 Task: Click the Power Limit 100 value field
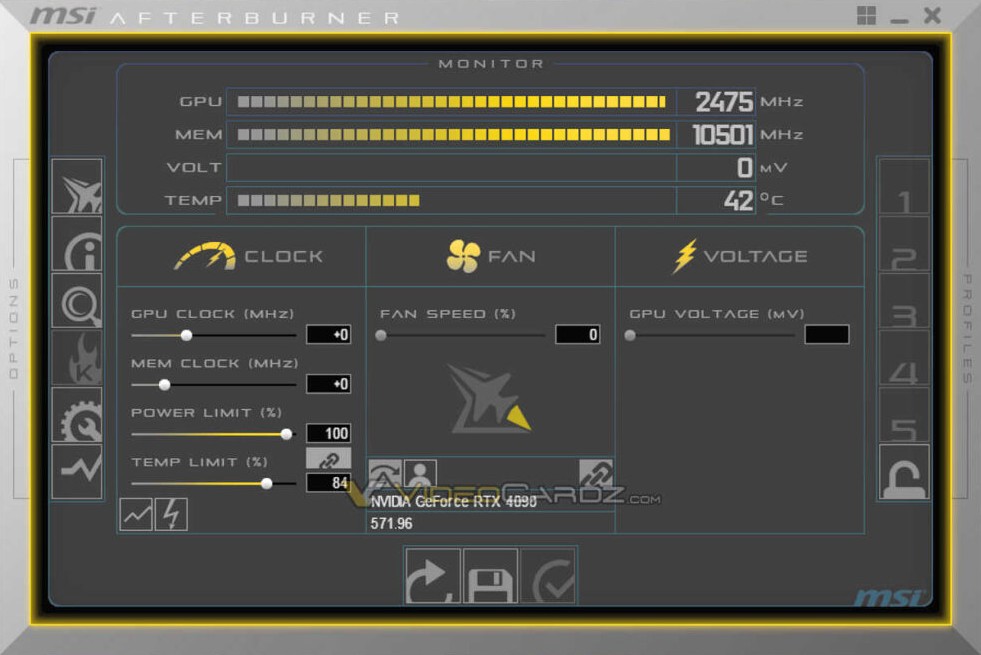pos(328,433)
